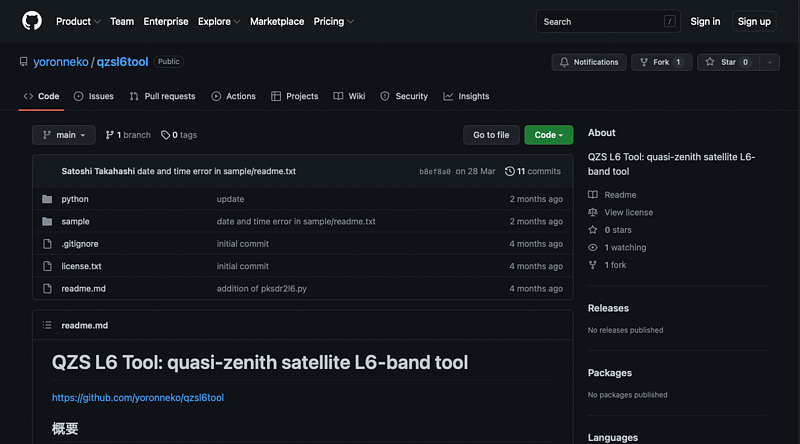Click the watching eye icon
Screen dimensions: 800x444
[592, 247]
